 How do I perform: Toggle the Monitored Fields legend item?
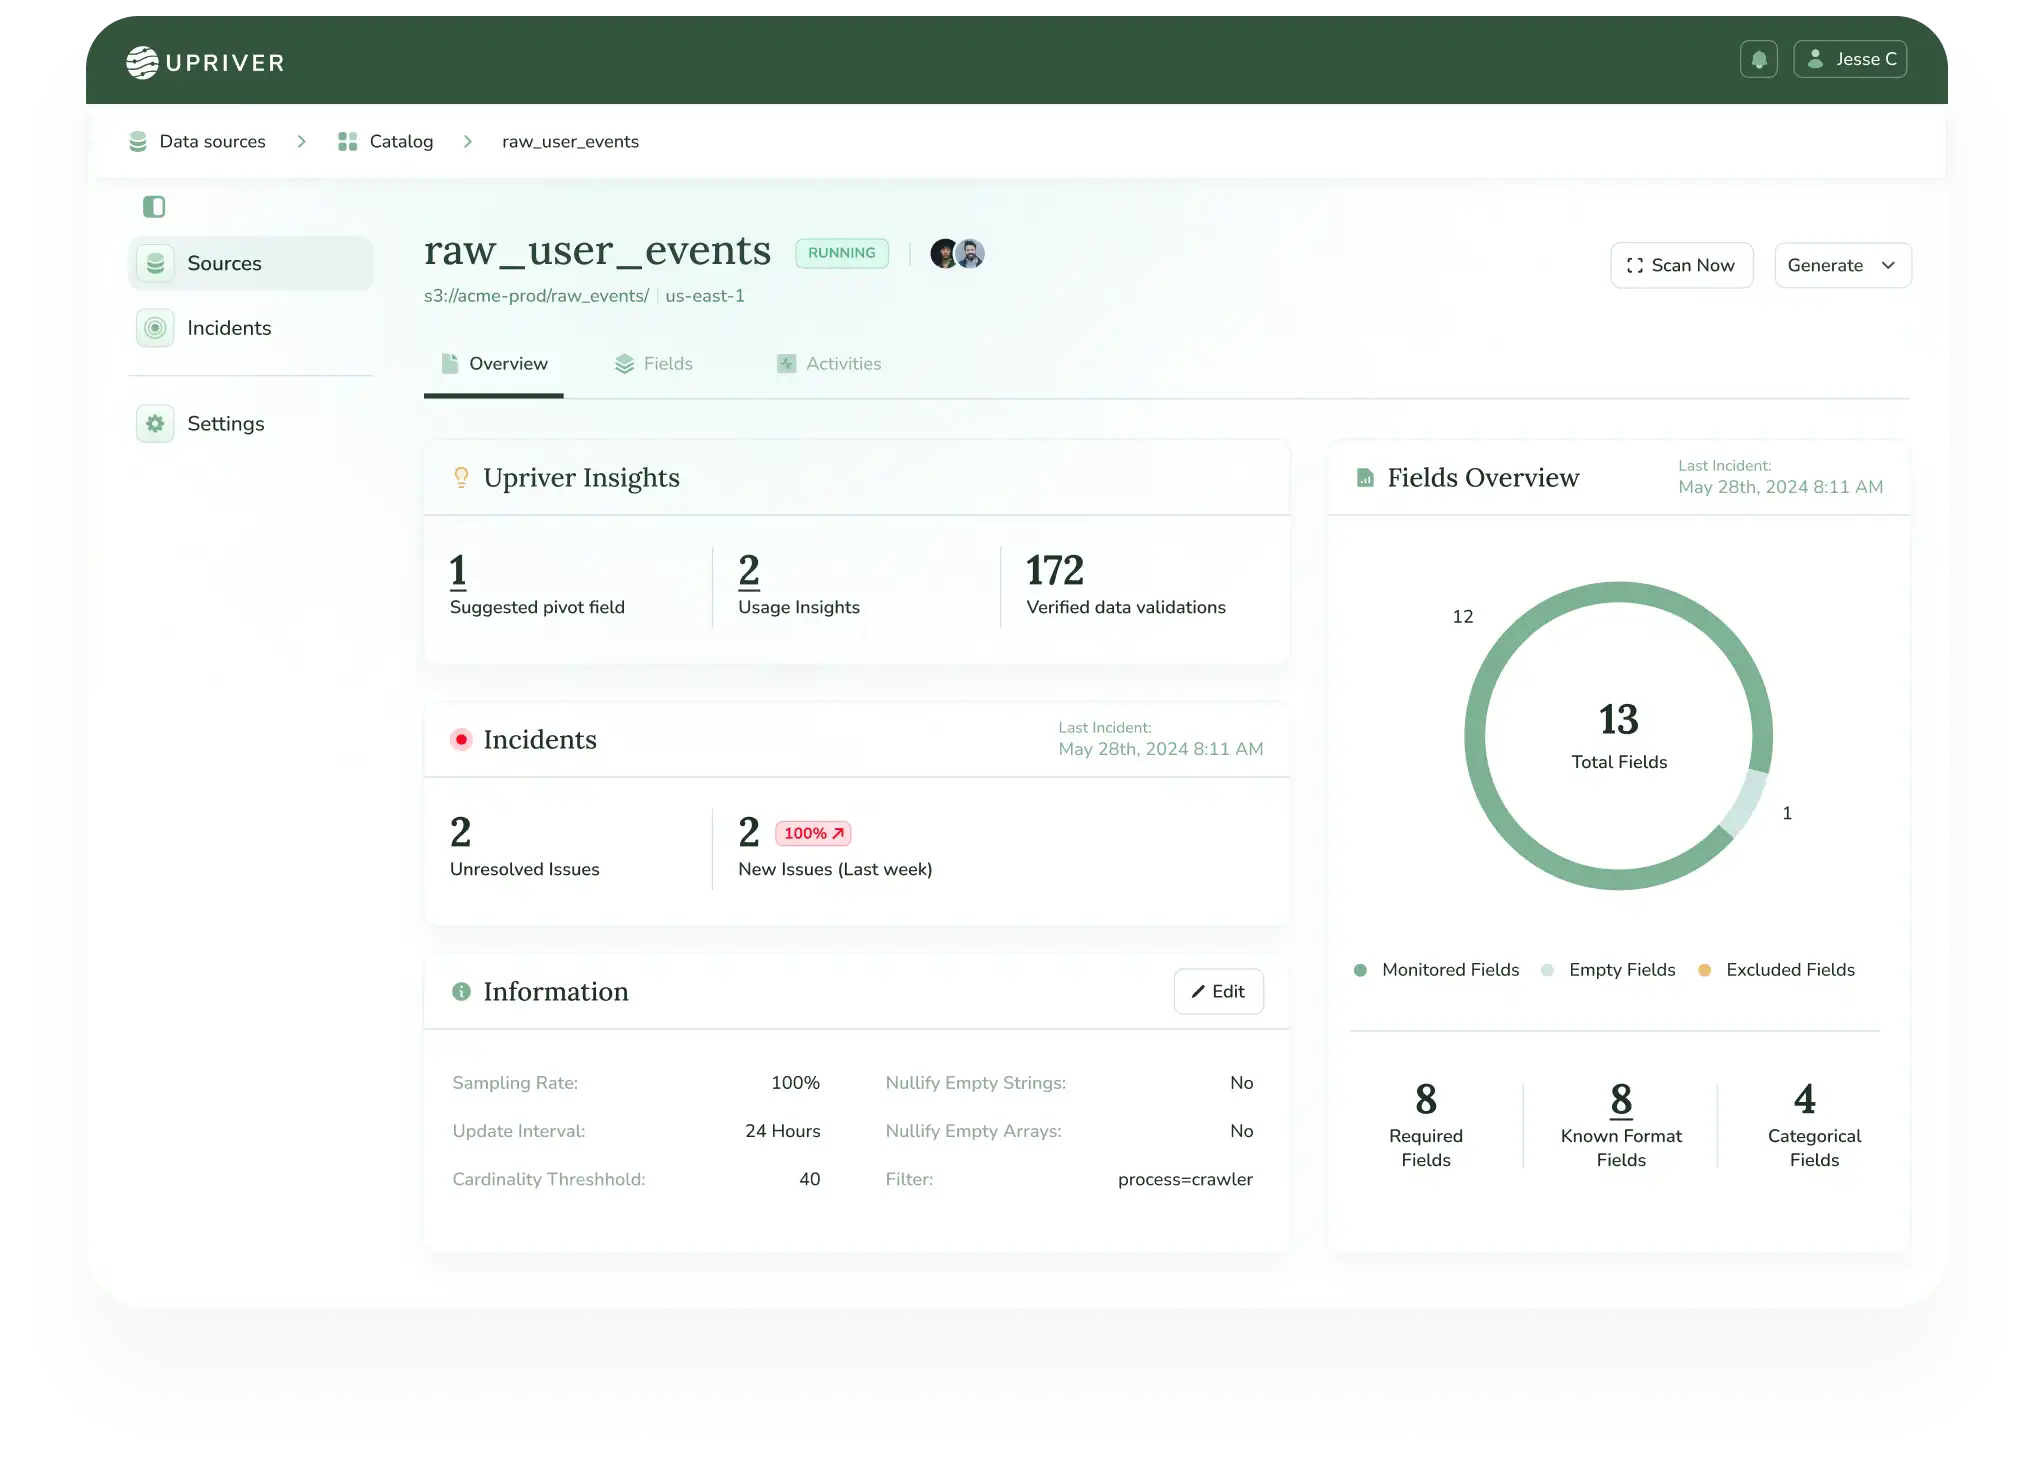tap(1436, 970)
